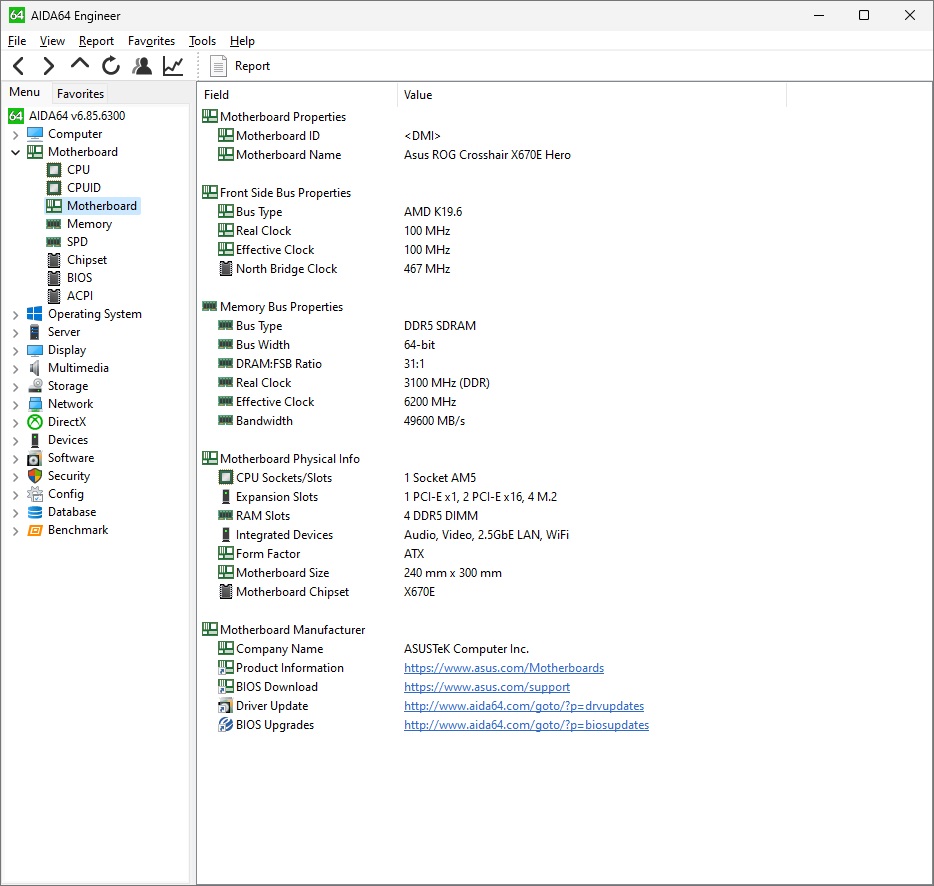Image resolution: width=934 pixels, height=886 pixels.
Task: Open the asus.com/support BIOS download link
Action: coord(487,687)
